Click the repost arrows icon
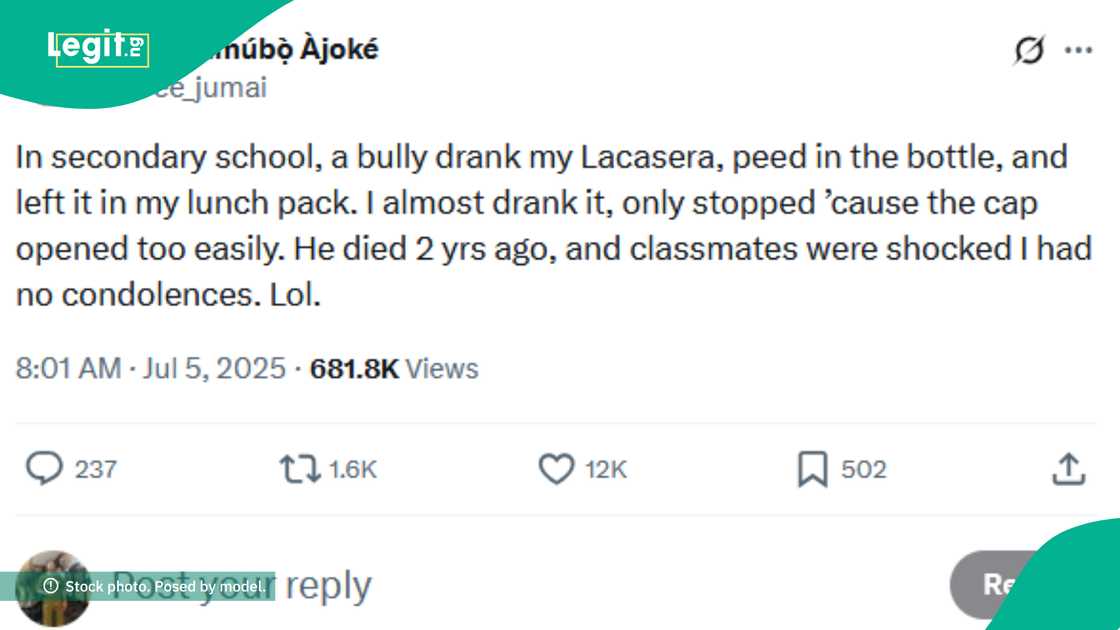 (299, 468)
